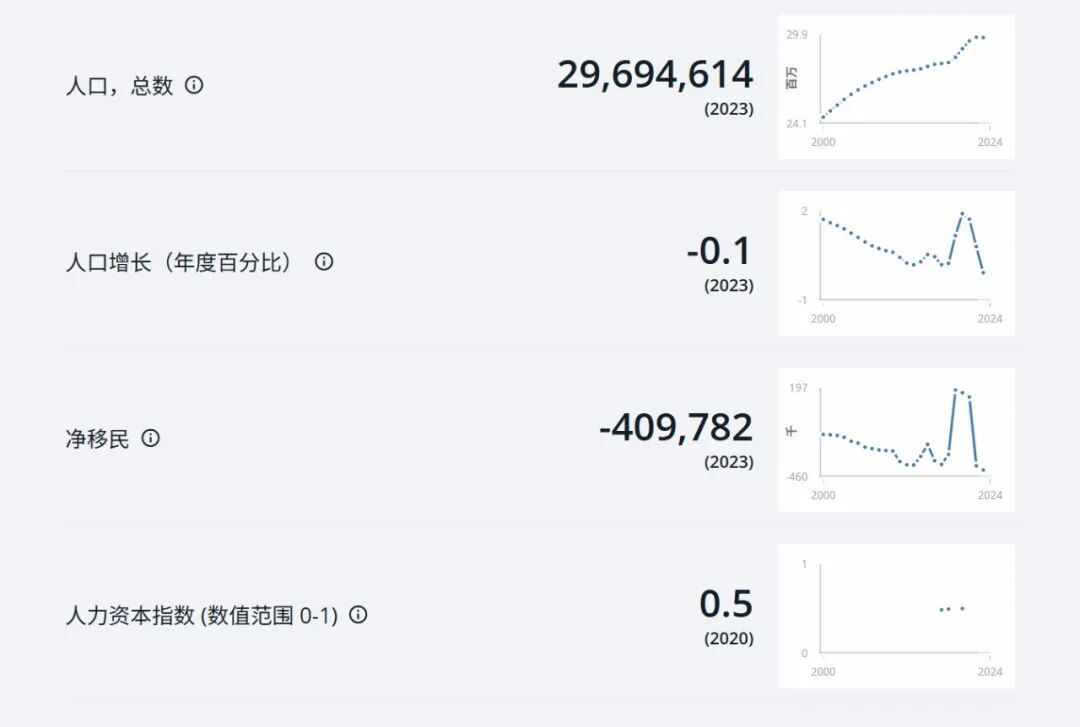Click the (2020) year label under 0.5
Image resolution: width=1080 pixels, height=727 pixels.
pos(729,638)
